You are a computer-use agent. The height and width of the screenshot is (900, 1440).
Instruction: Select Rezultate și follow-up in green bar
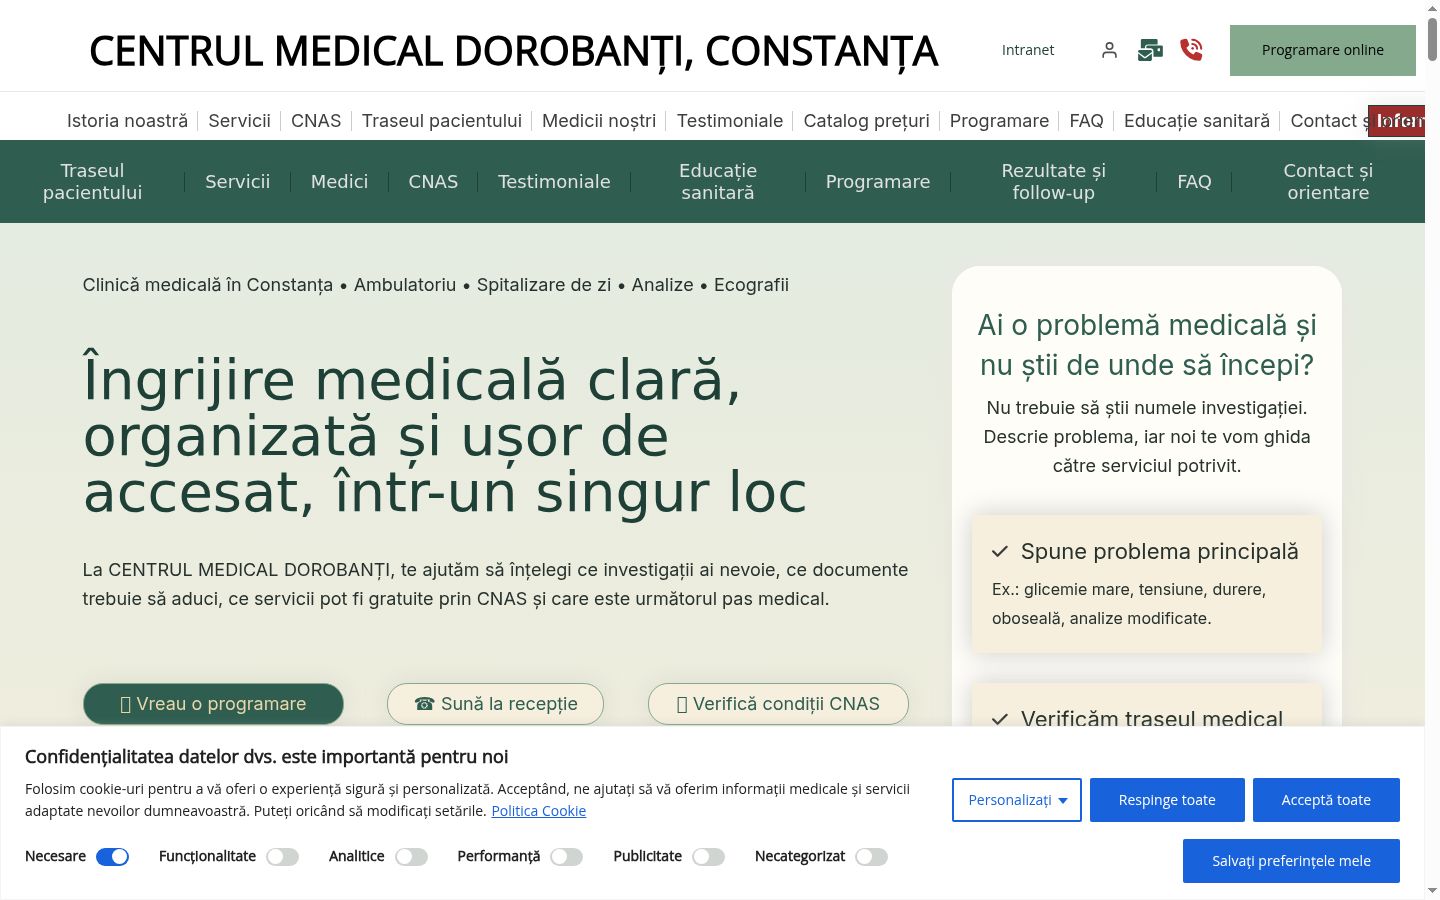click(1054, 181)
